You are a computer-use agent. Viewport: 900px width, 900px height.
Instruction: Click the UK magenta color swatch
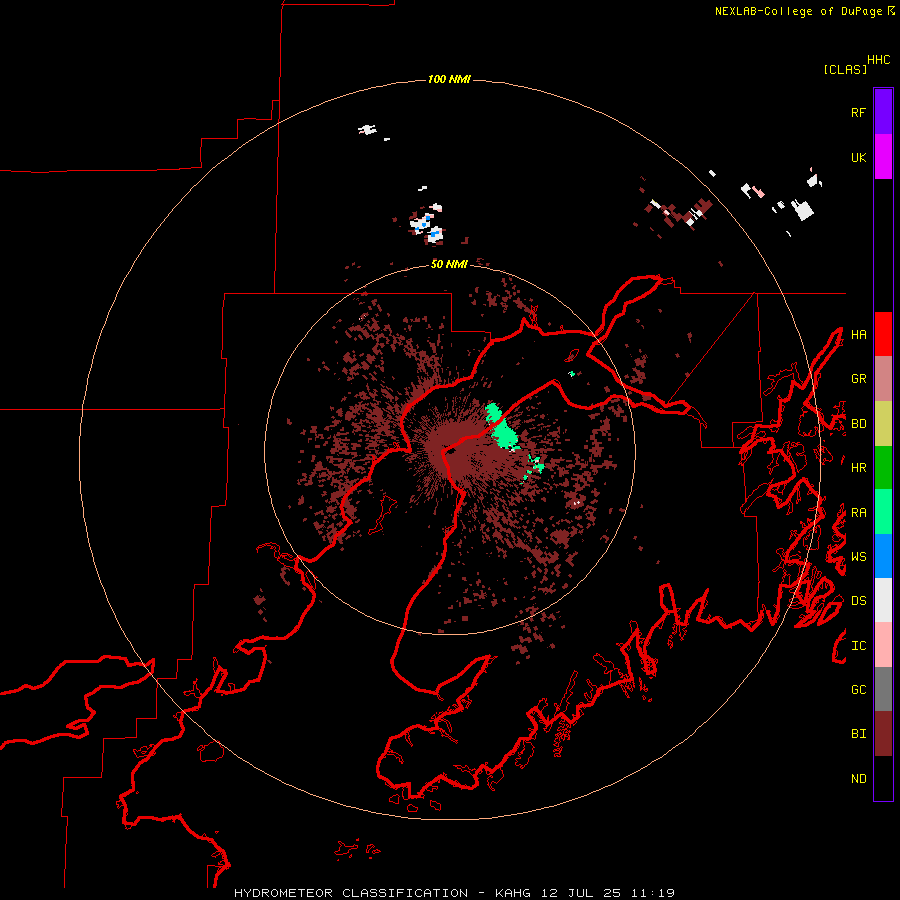point(883,157)
